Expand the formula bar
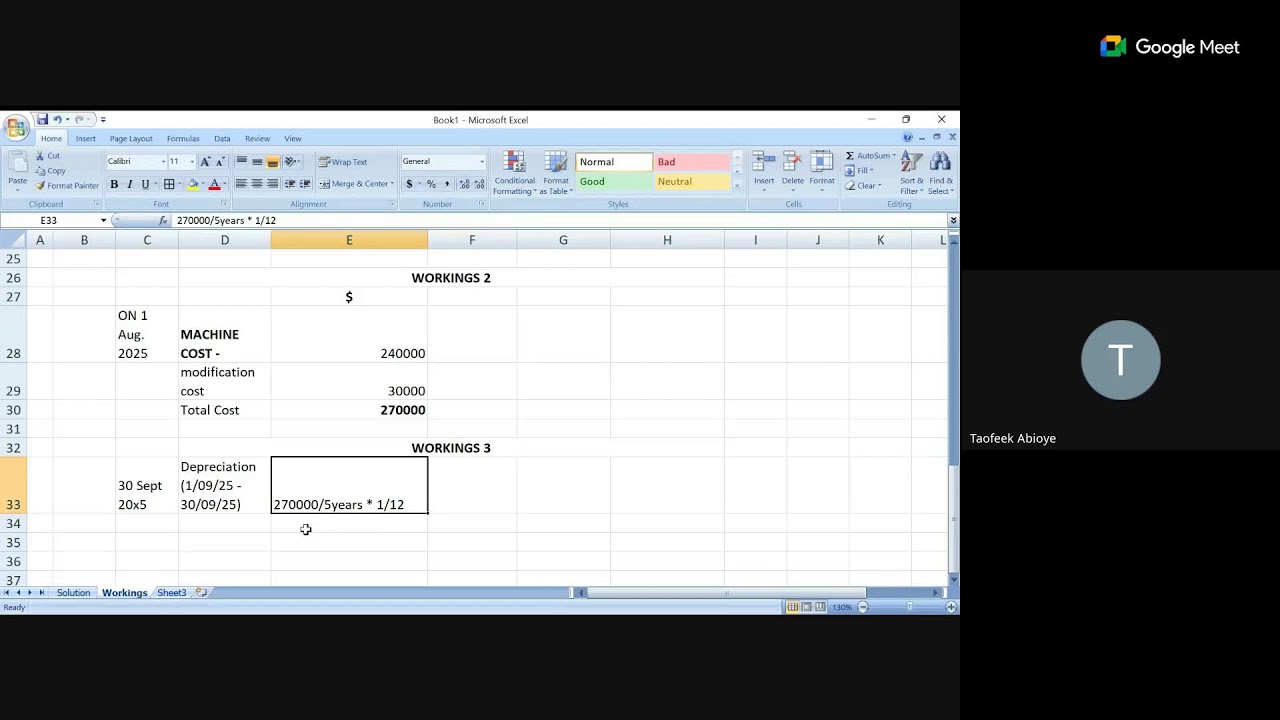This screenshot has height=720, width=1280. (952, 220)
